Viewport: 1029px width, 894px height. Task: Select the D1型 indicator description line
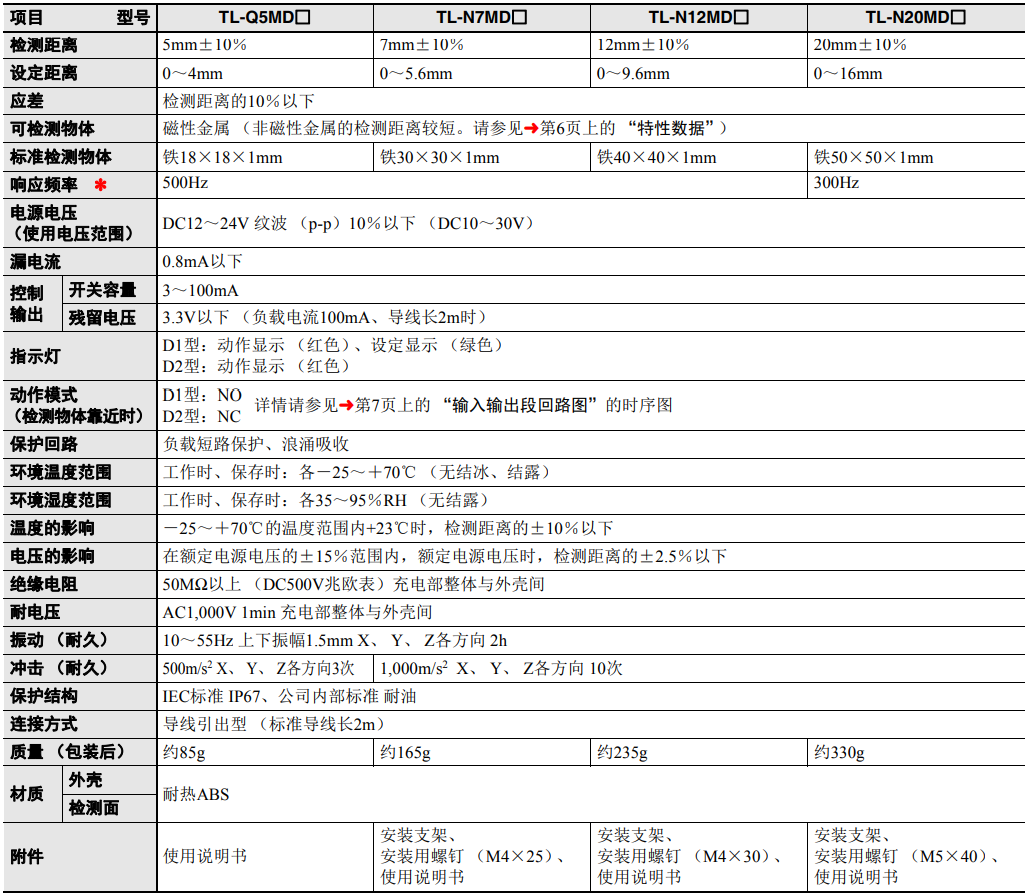[x=334, y=345]
